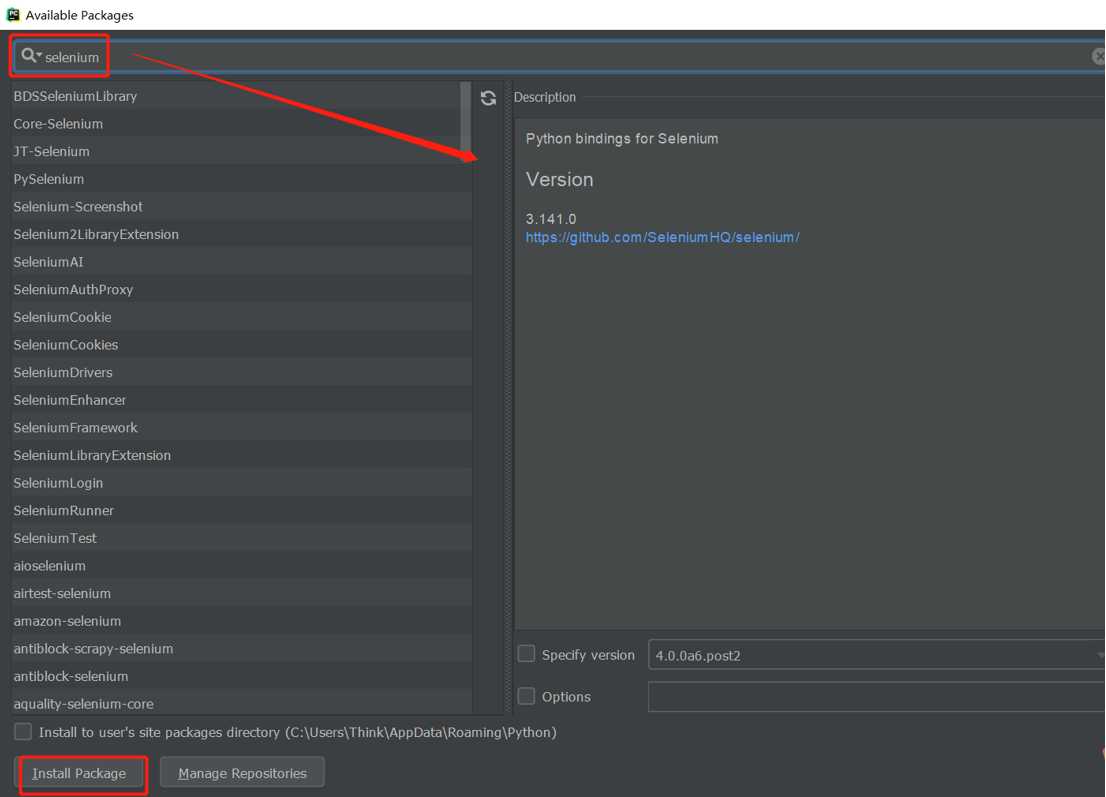Select amazon-selenium package row
The image size is (1106, 797).
point(241,621)
